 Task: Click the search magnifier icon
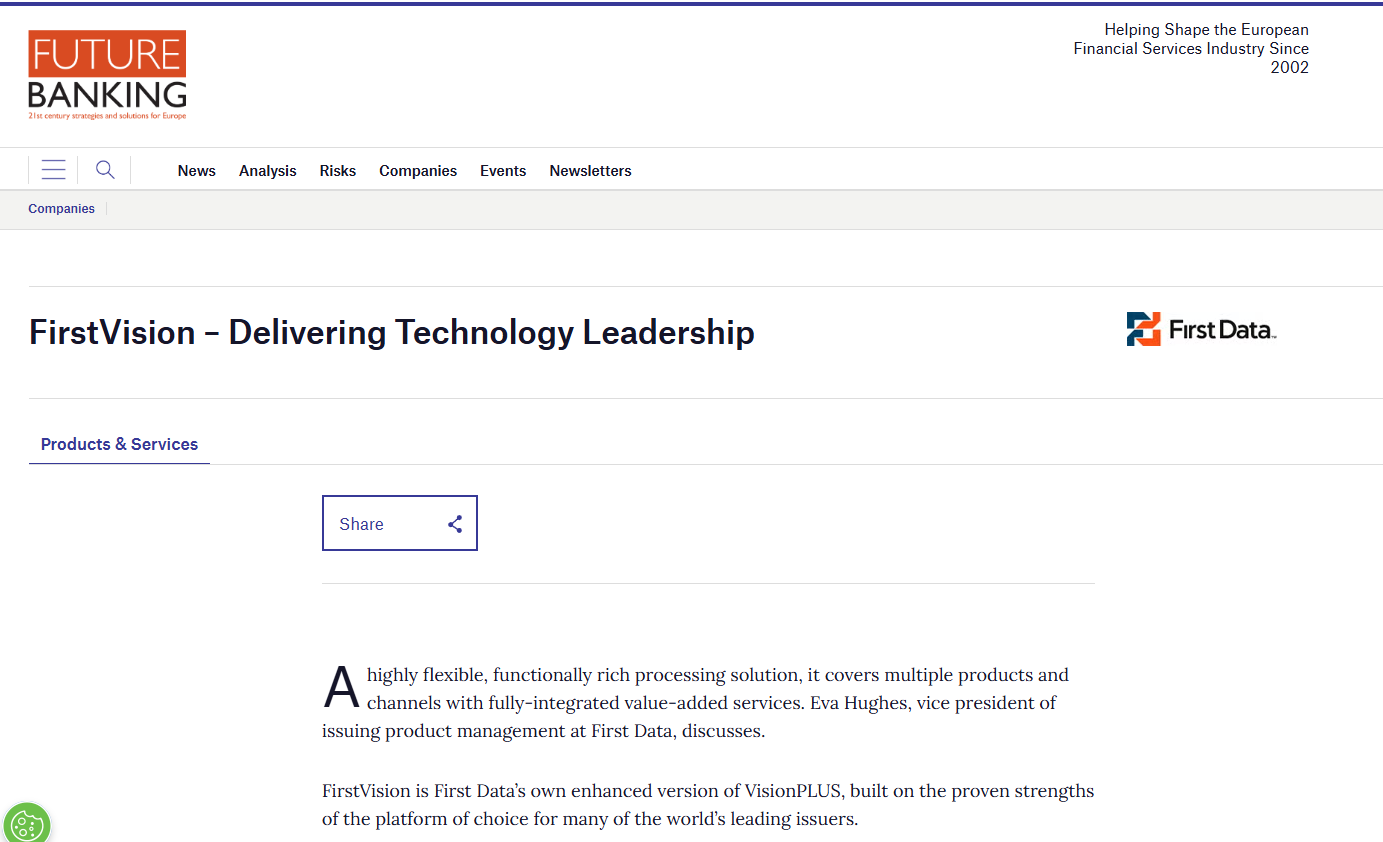pyautogui.click(x=105, y=170)
